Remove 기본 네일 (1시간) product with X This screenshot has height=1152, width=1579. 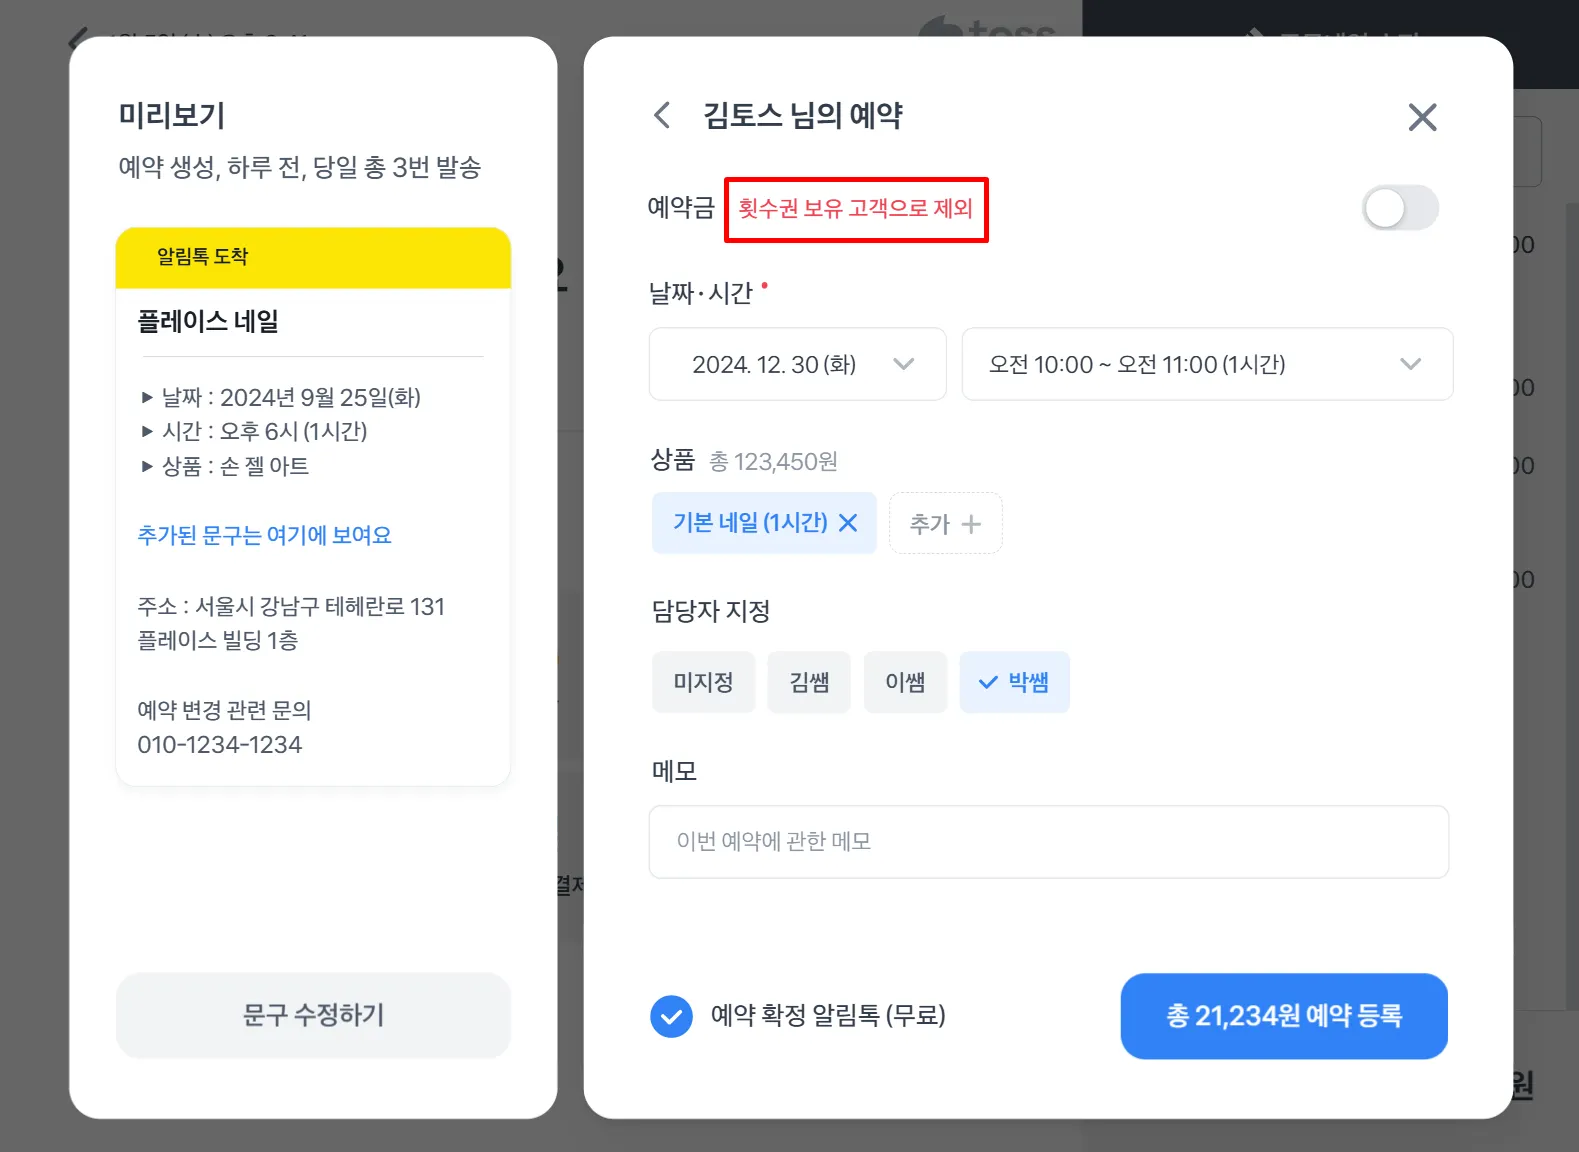[x=848, y=523]
